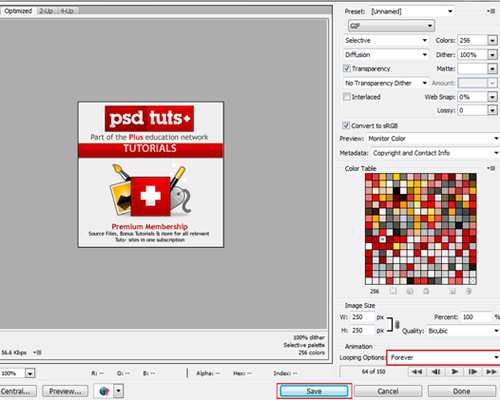The image size is (500, 400).
Task: Open the Metadata Copyright and Contact Info dropdown
Action: [x=435, y=153]
